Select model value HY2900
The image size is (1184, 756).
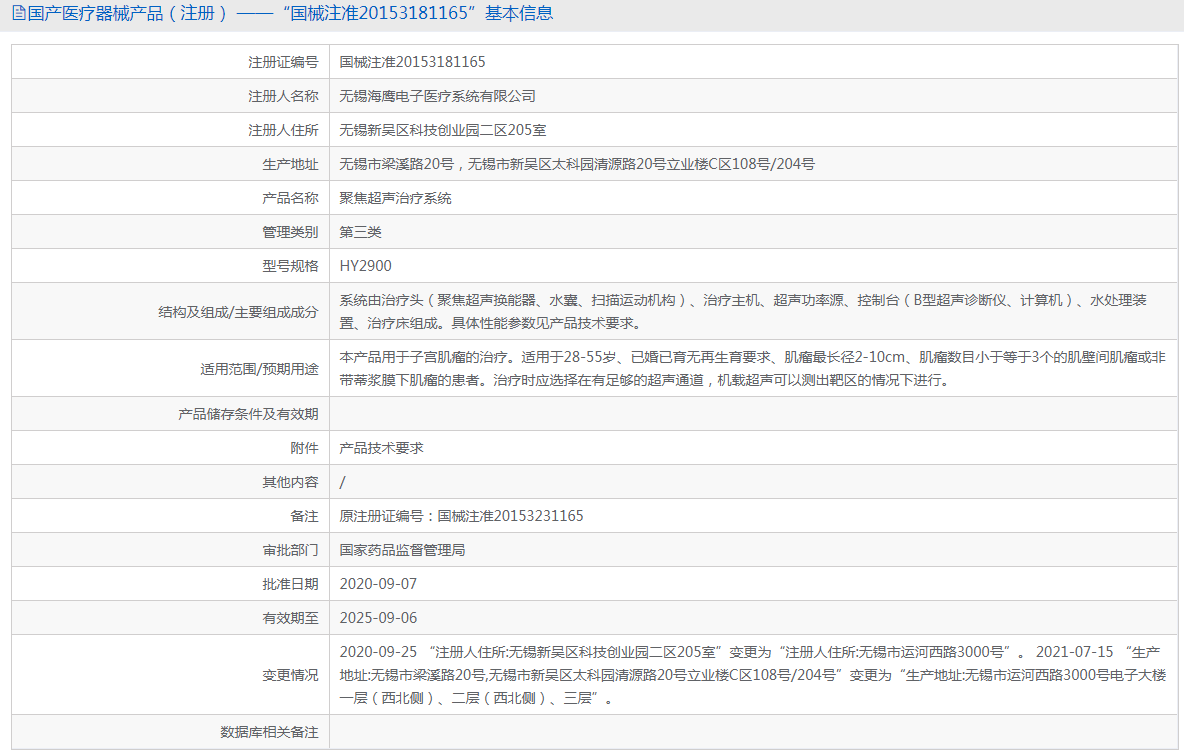point(365,266)
